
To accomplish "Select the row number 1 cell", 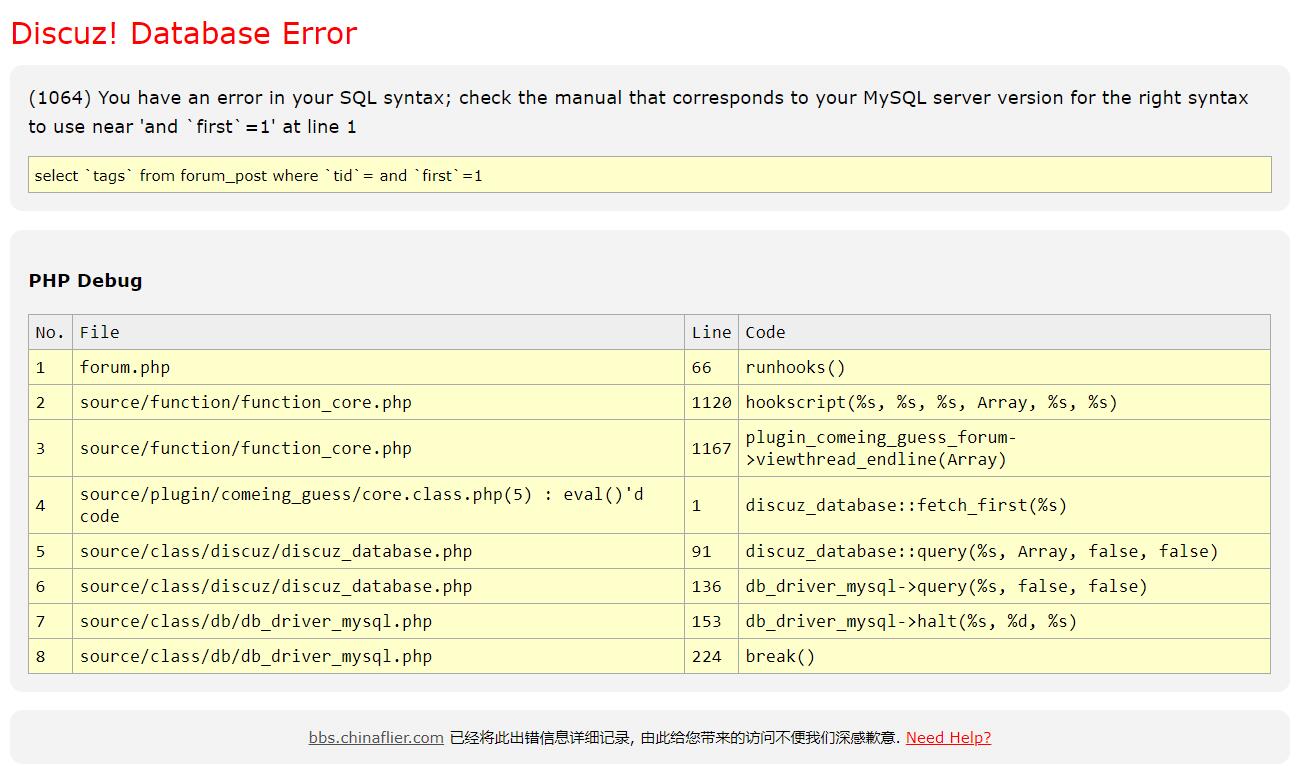I will [x=50, y=367].
